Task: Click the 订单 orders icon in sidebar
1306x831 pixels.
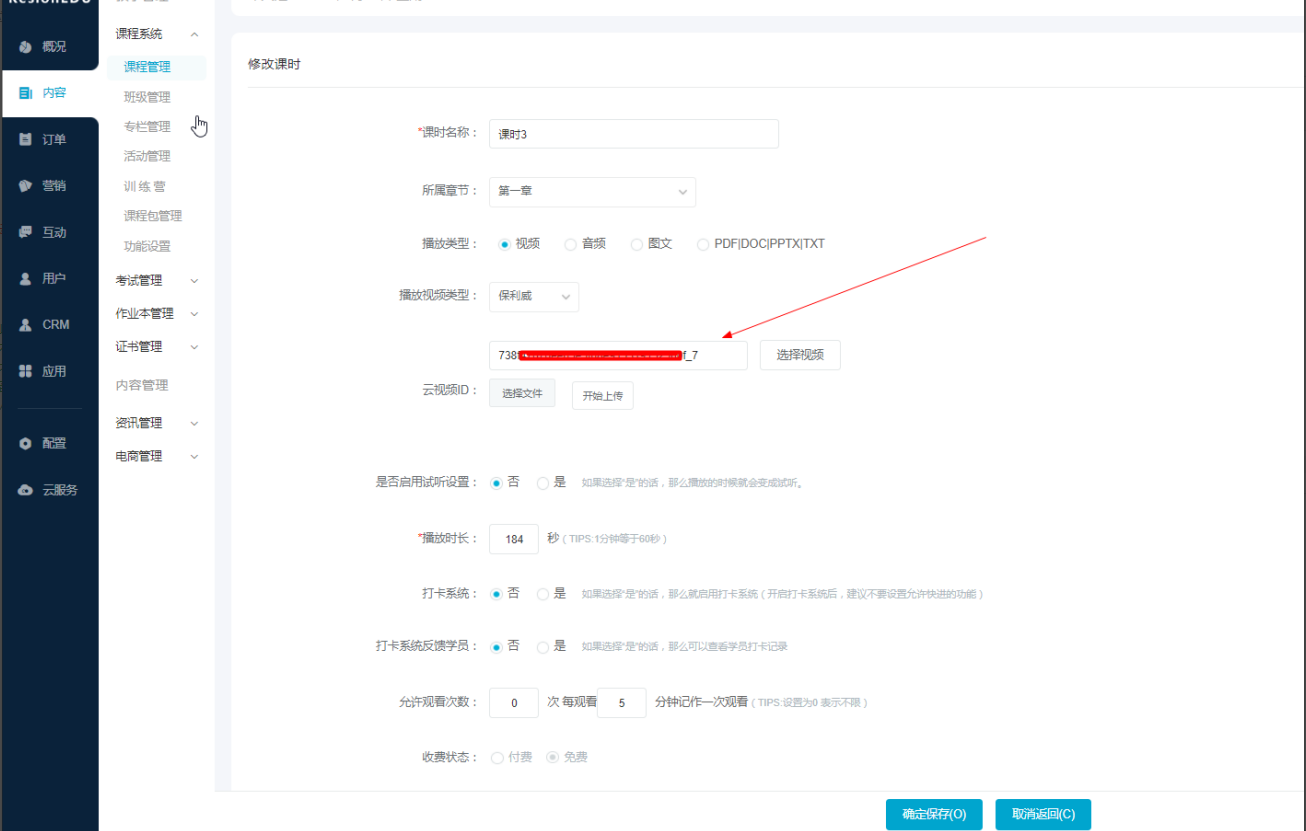Action: [x=26, y=140]
